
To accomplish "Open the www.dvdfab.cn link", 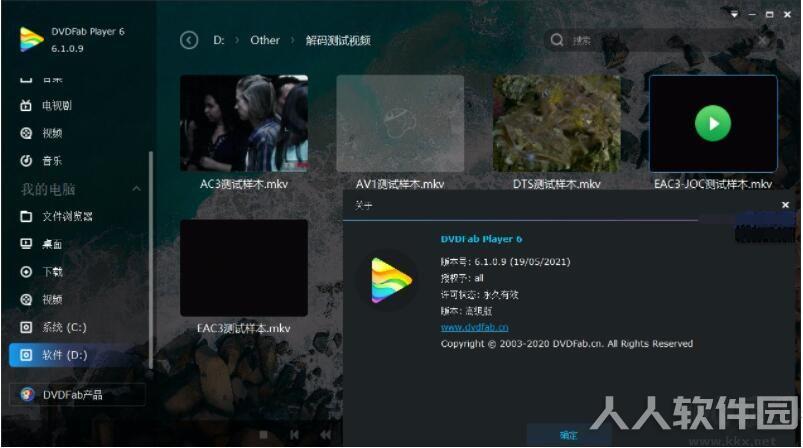I will pyautogui.click(x=474, y=327).
